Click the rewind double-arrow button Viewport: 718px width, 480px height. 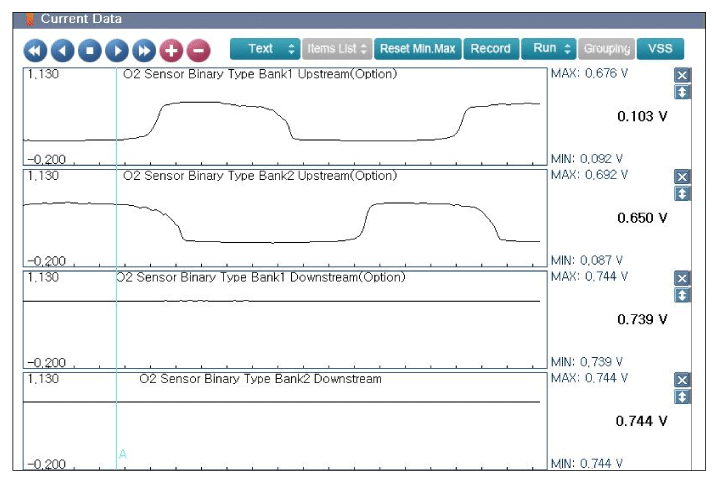[35, 50]
